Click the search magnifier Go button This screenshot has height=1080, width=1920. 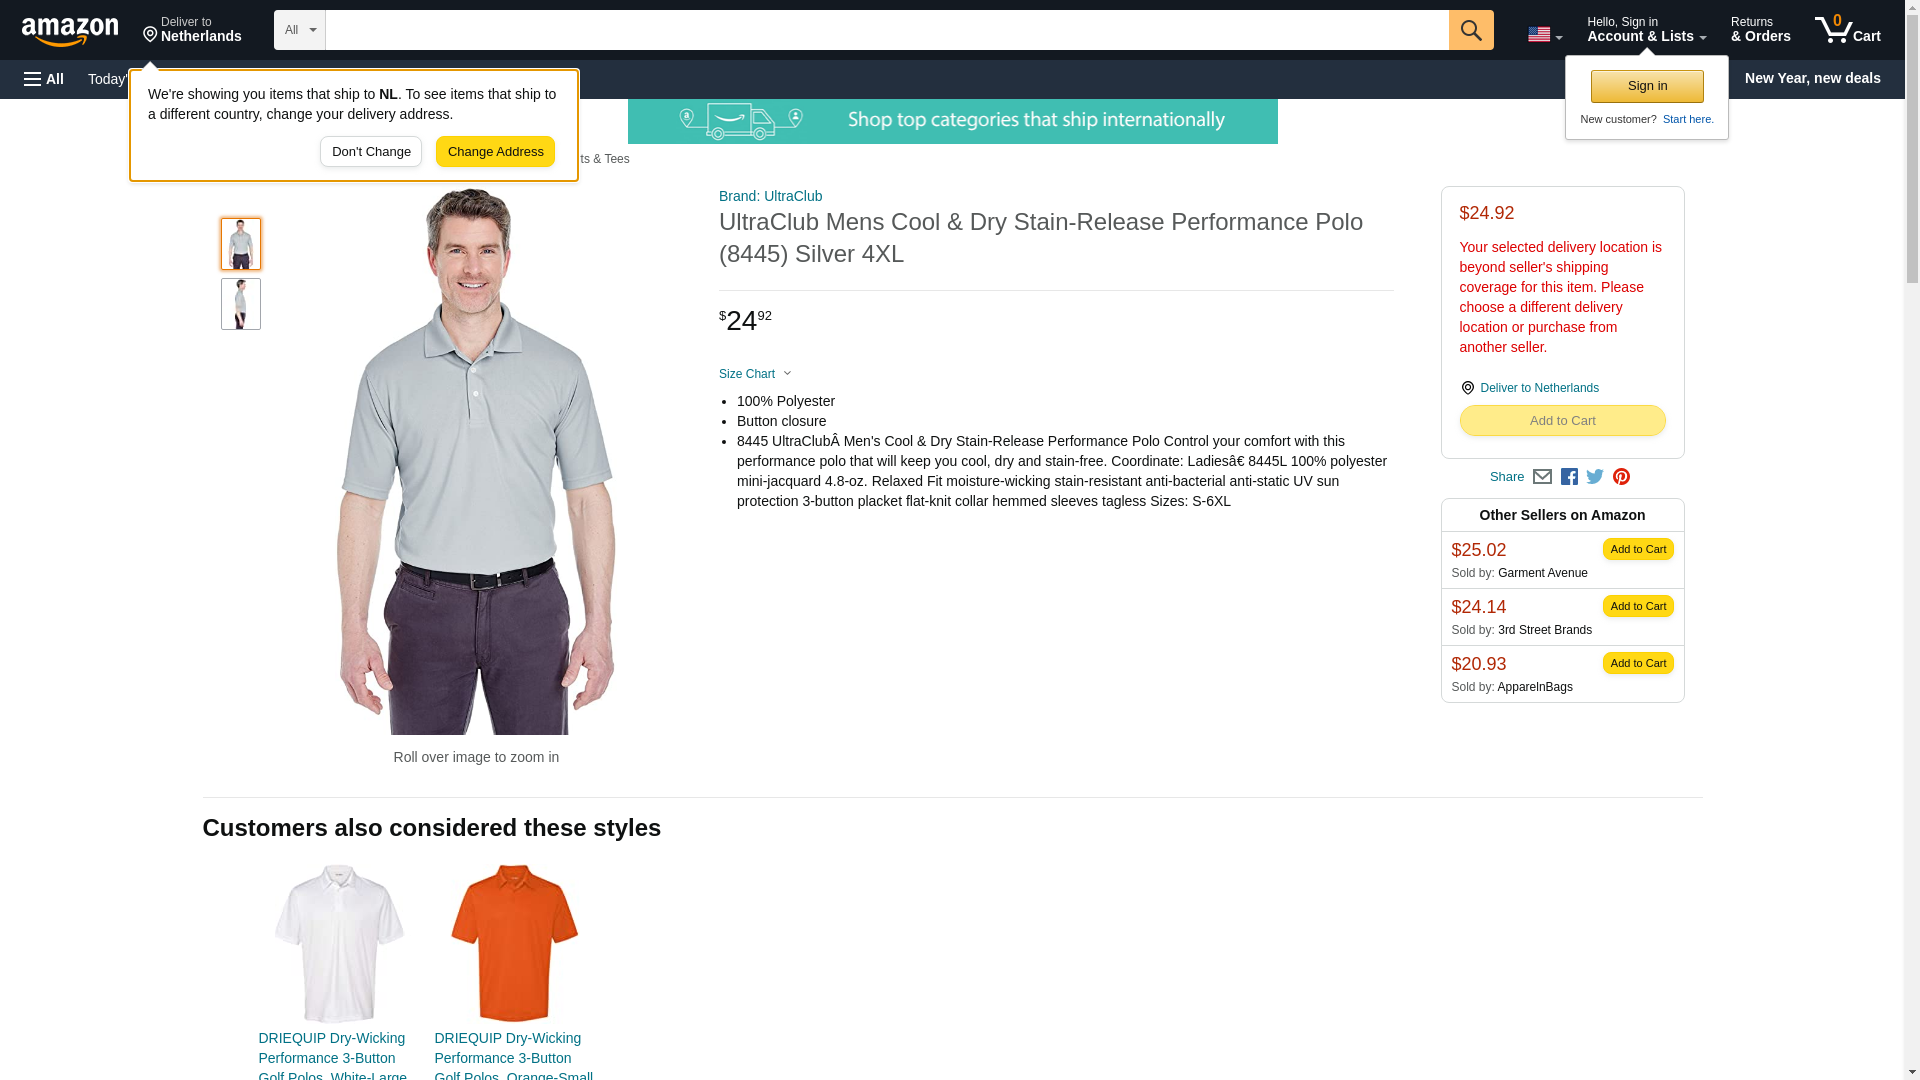tap(1470, 30)
